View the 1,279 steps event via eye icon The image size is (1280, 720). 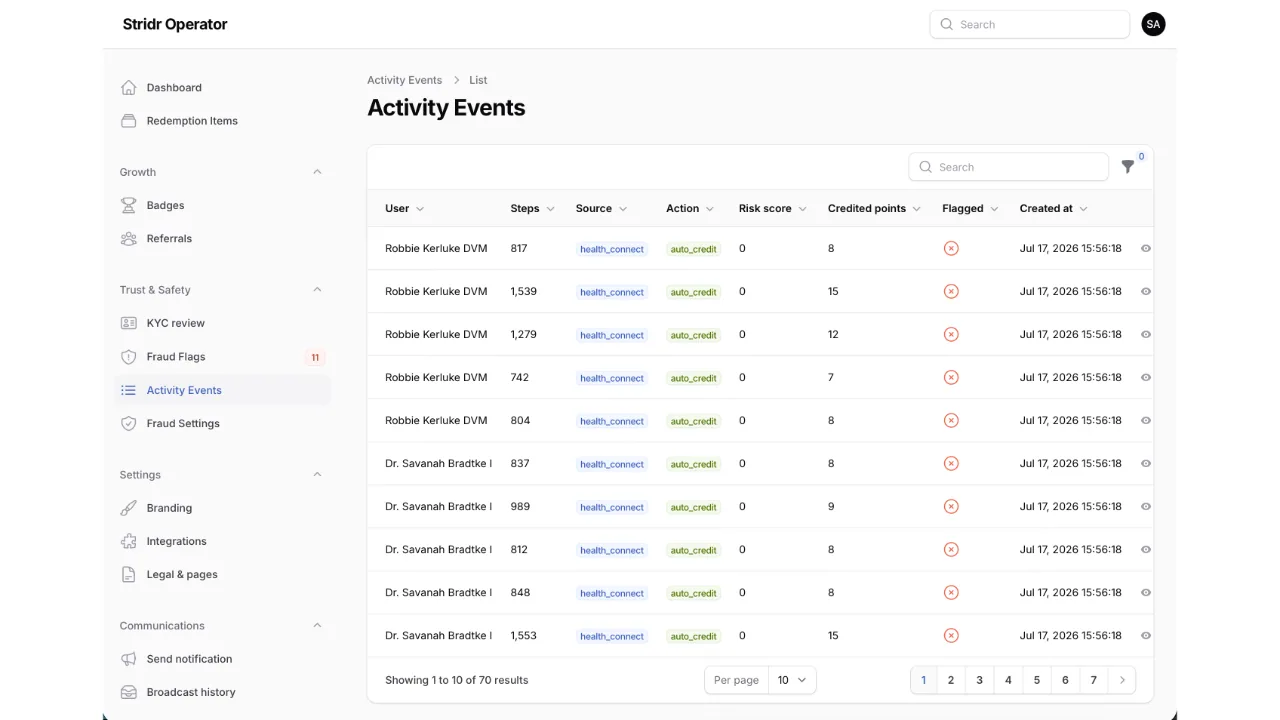click(x=1146, y=334)
